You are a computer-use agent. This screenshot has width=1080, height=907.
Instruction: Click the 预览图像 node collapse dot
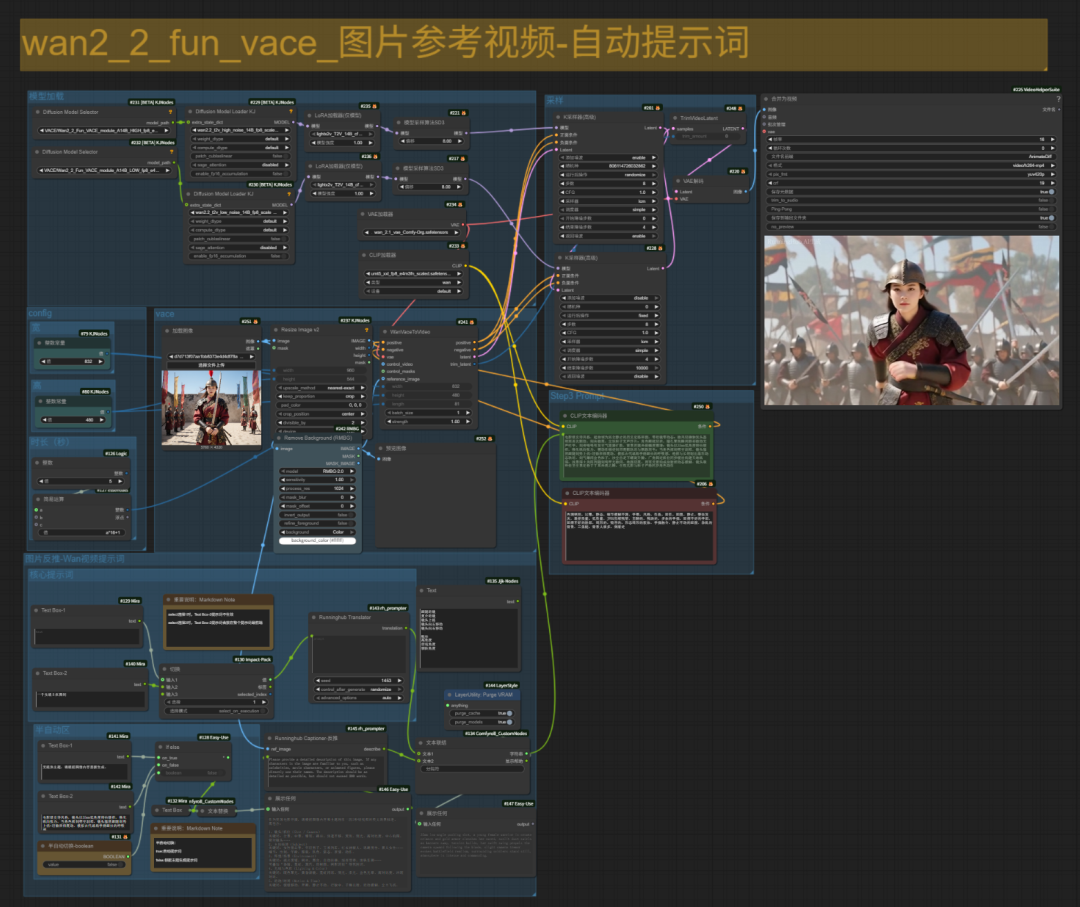tap(380, 448)
